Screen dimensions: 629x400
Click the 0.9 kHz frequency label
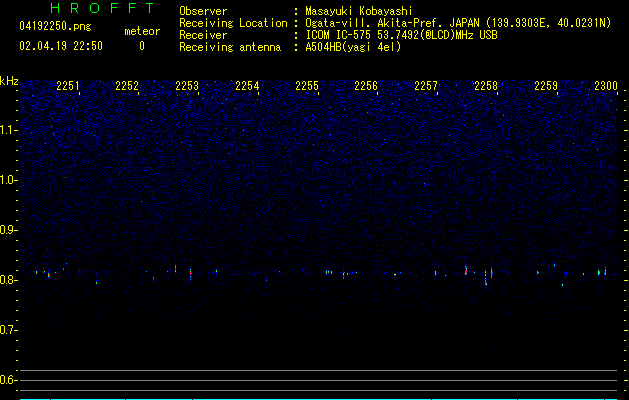click(x=9, y=230)
